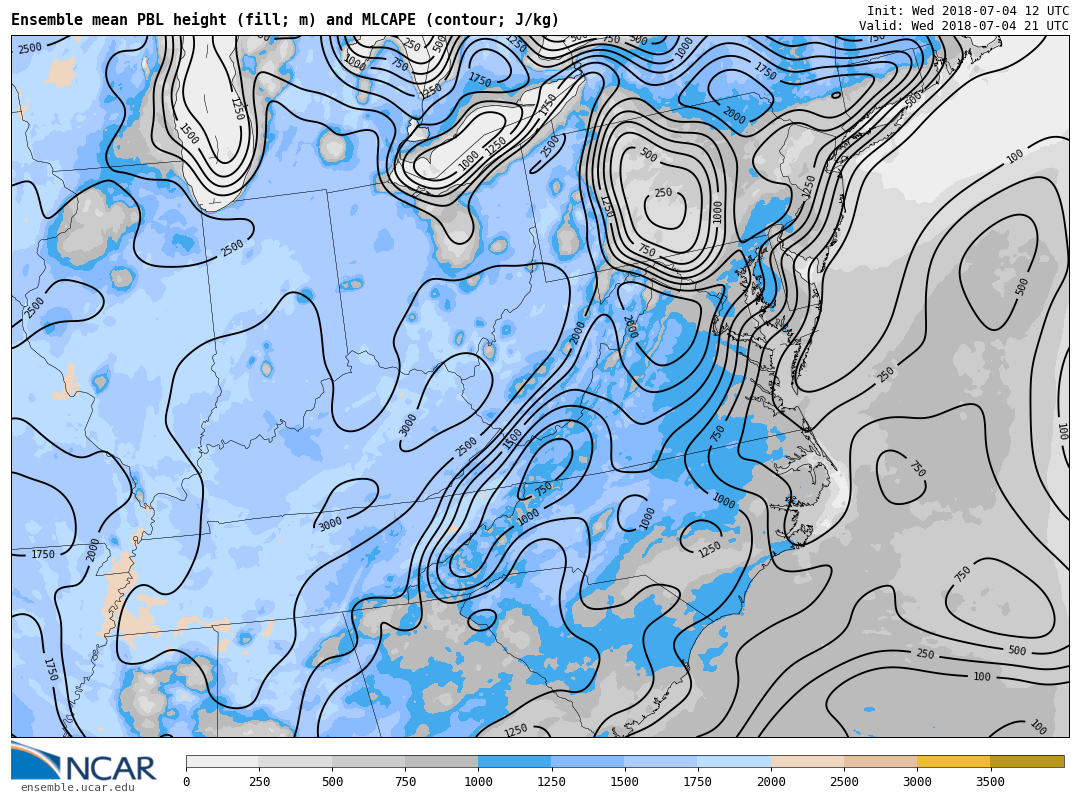Pick the pale blue 1750–2000 colorbar swatch
Viewport: 1080px width, 800px height.
pos(734,762)
